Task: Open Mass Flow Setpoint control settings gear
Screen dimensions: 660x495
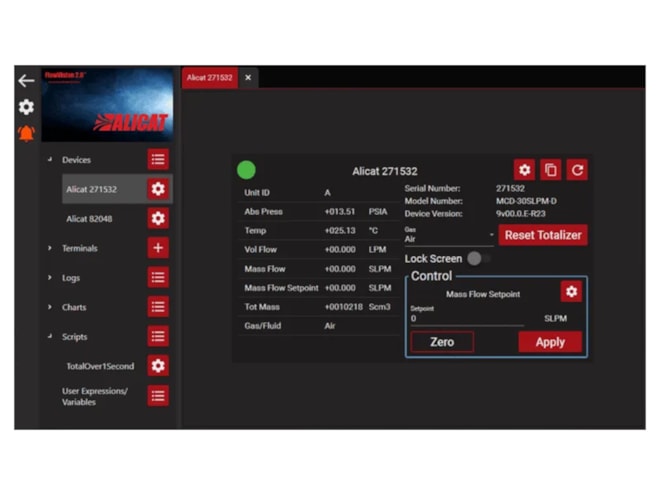Action: [571, 292]
